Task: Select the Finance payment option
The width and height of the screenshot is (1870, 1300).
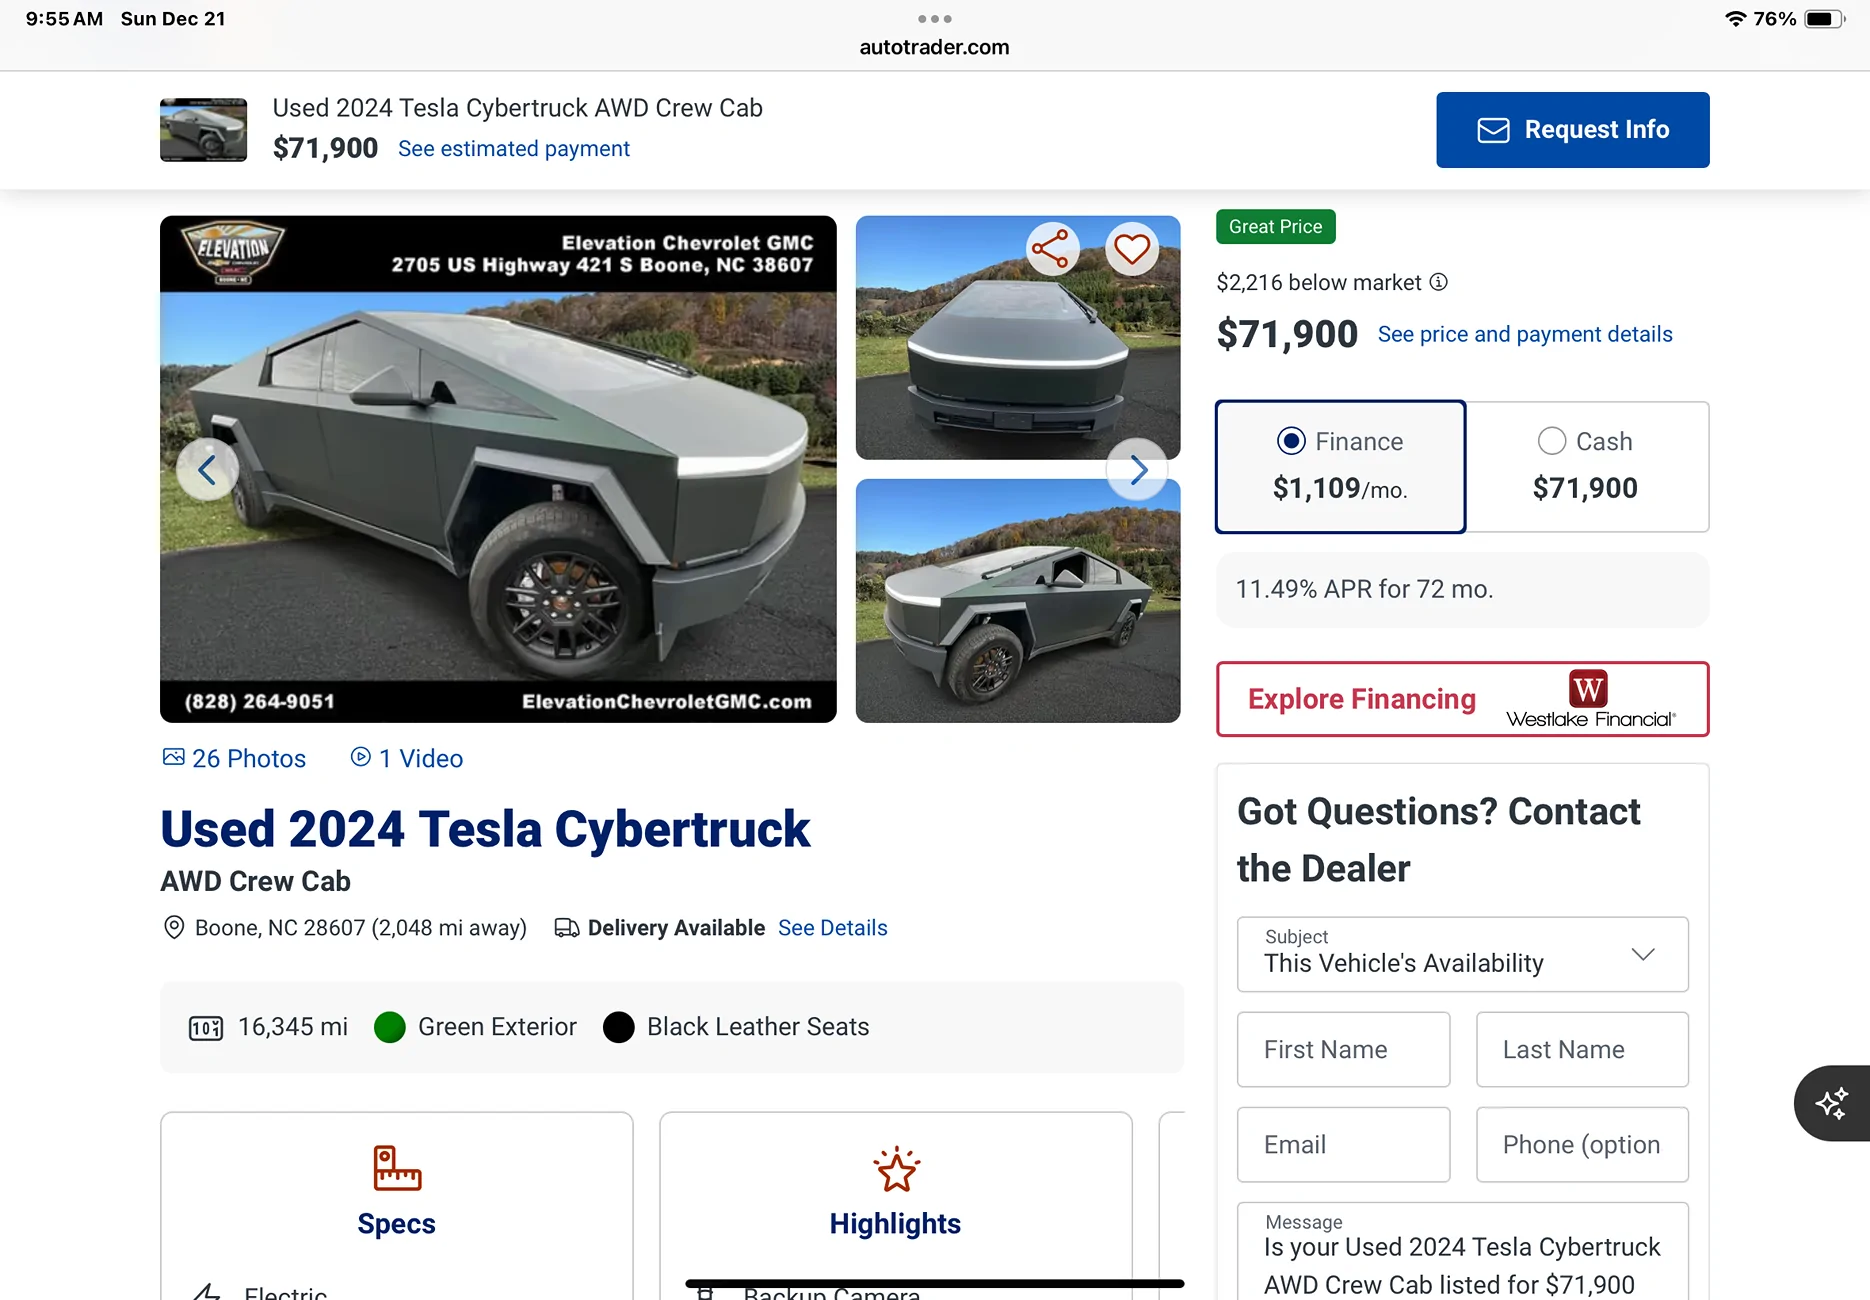Action: 1341,467
